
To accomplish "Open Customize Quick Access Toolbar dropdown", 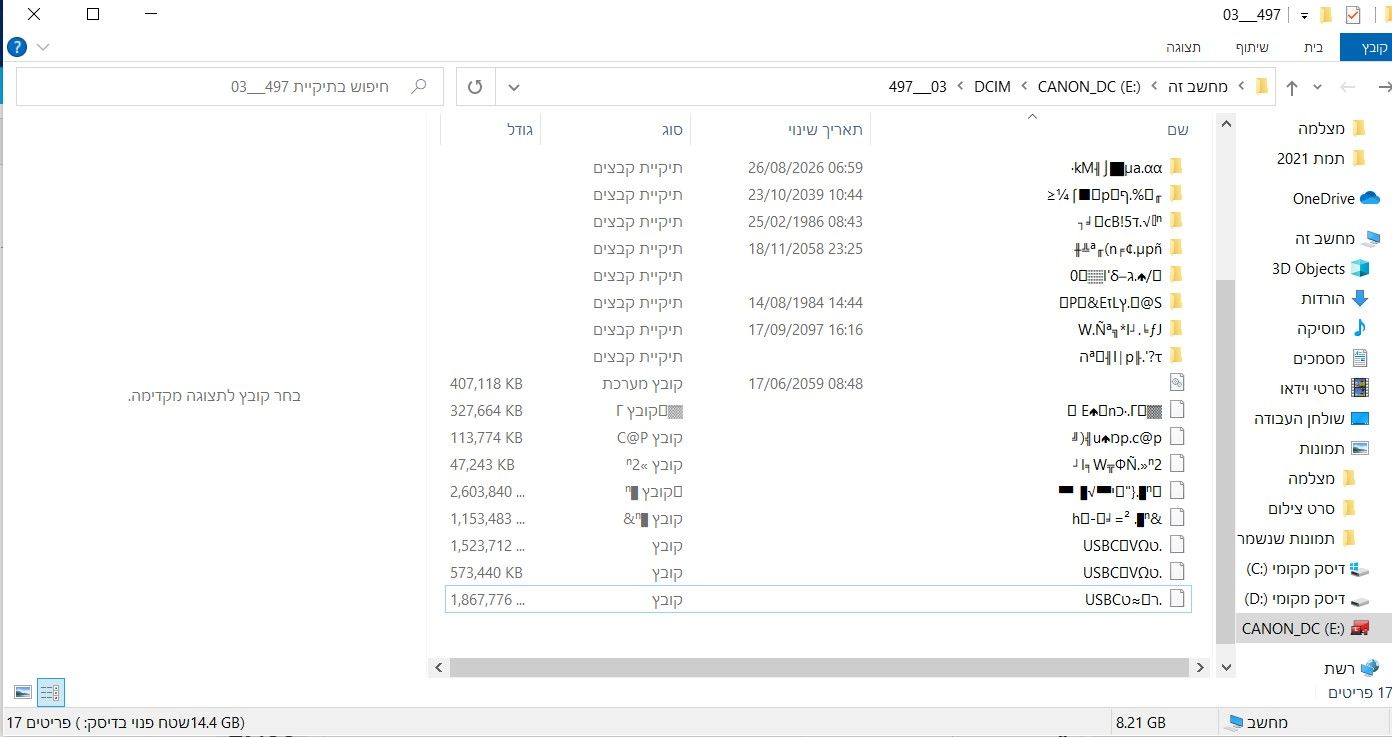I will tap(1304, 16).
